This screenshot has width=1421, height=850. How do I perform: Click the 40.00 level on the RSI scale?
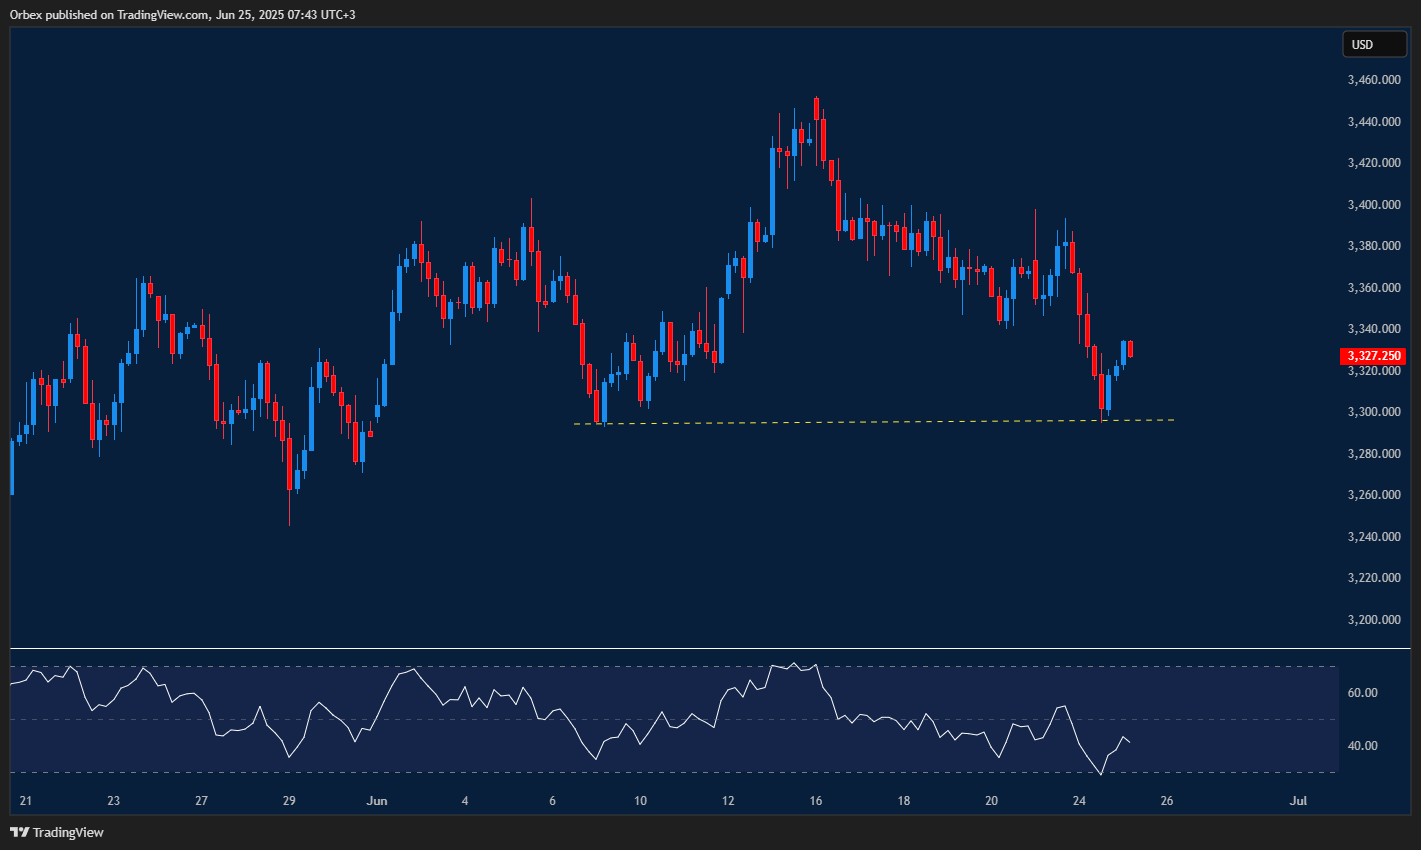[1362, 745]
